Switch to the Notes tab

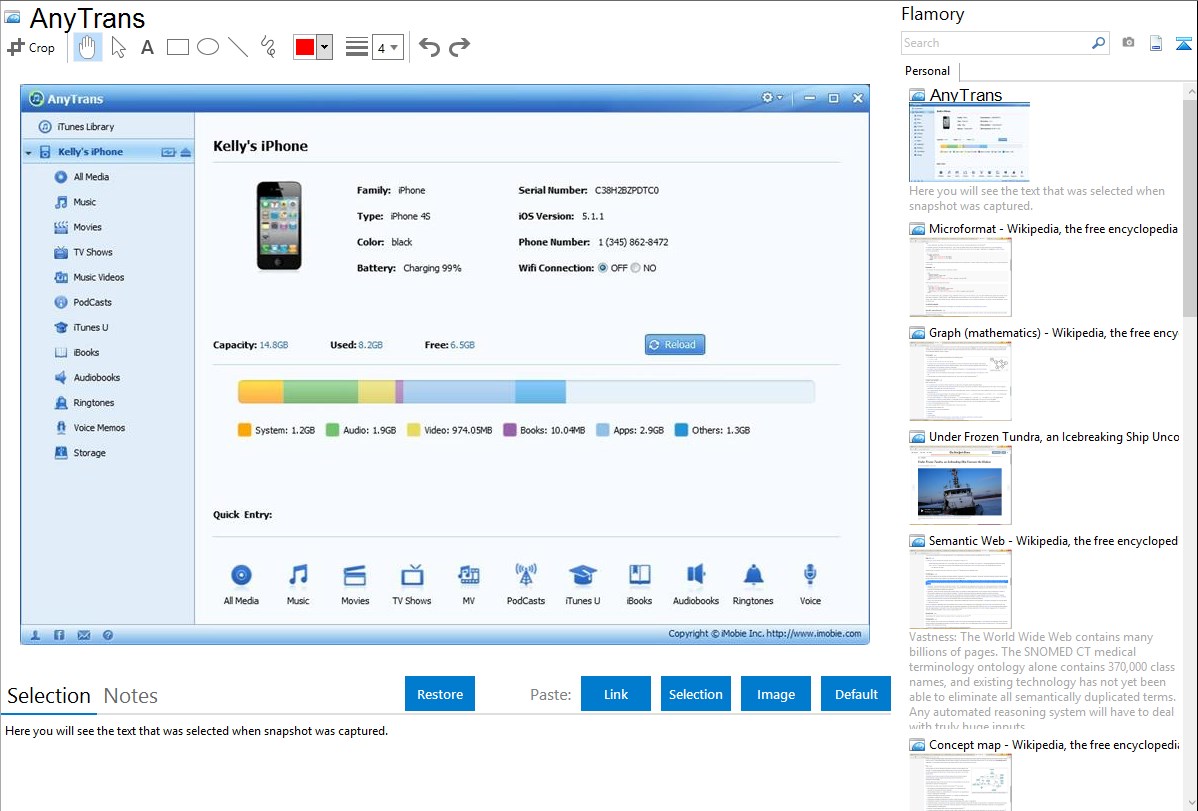[x=131, y=696]
